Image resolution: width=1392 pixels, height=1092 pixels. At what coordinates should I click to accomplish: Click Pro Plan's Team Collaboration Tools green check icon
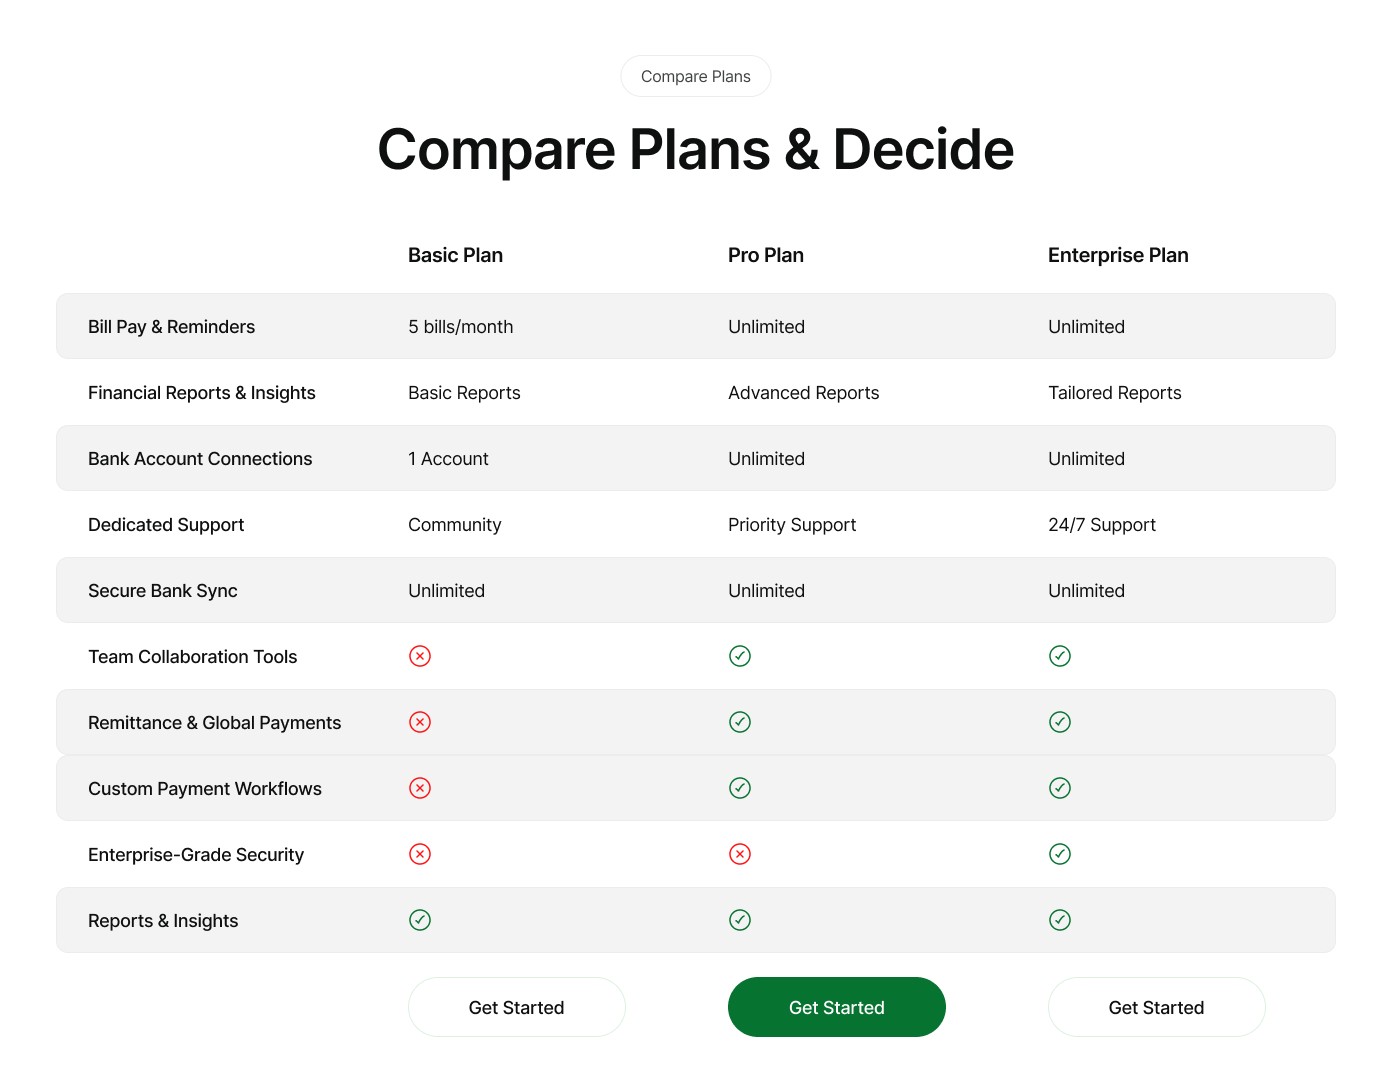click(740, 656)
